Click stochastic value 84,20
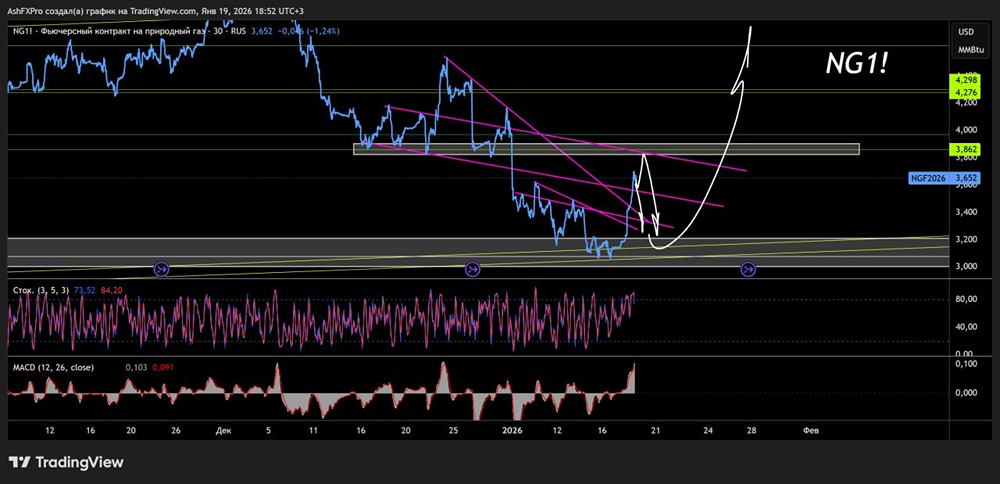This screenshot has height=484, width=1000. click(112, 290)
